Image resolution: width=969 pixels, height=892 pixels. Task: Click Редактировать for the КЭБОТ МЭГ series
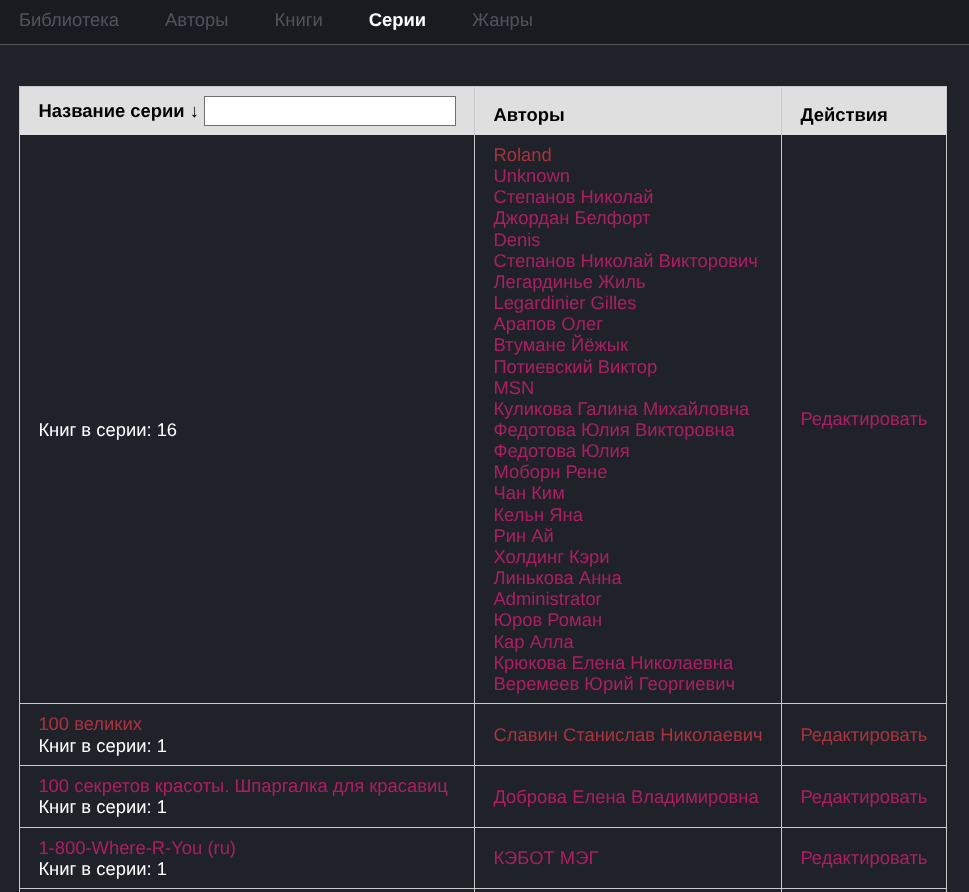click(863, 858)
